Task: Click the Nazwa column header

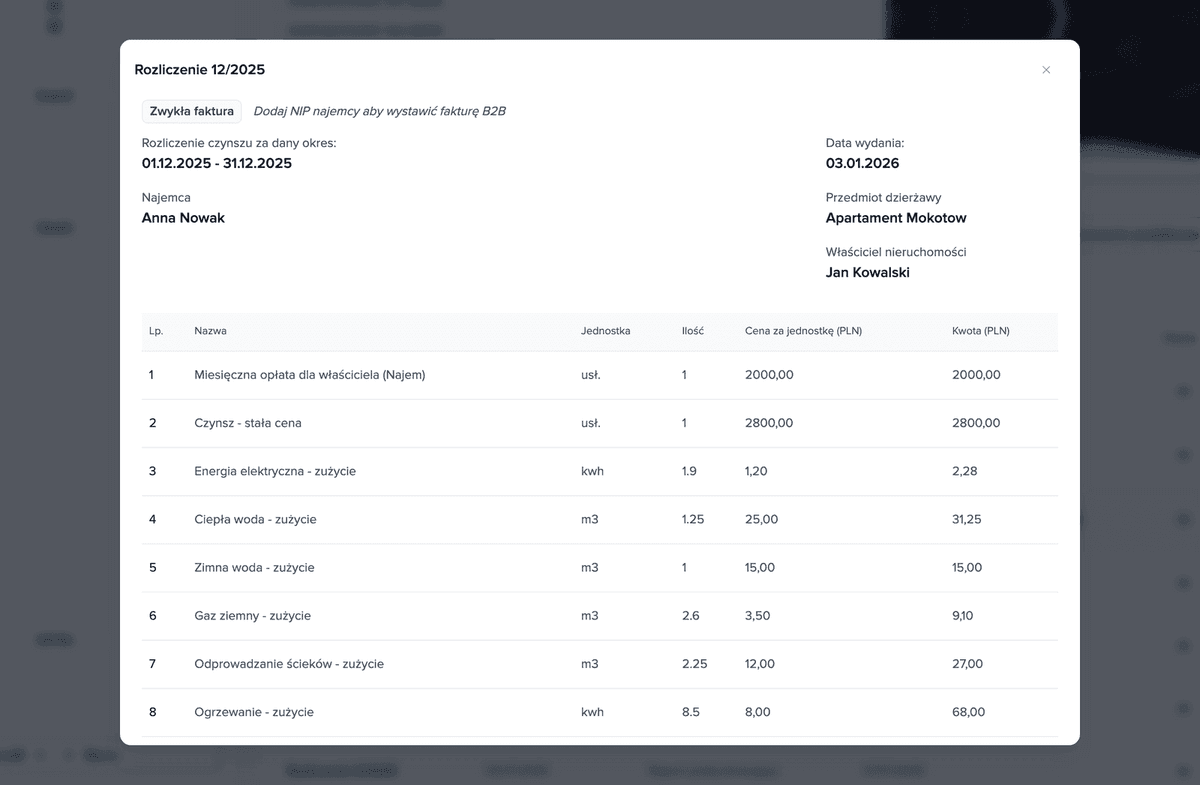Action: 210,331
